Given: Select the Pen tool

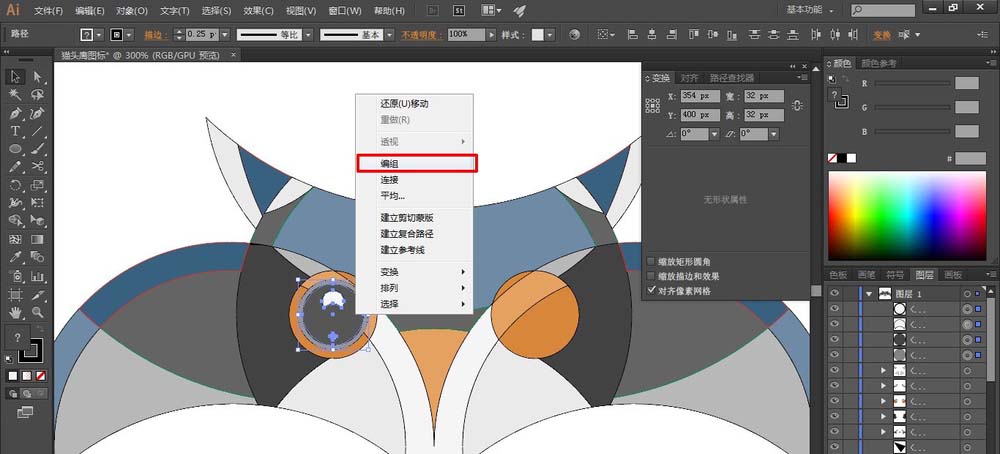Looking at the screenshot, I should point(16,114).
